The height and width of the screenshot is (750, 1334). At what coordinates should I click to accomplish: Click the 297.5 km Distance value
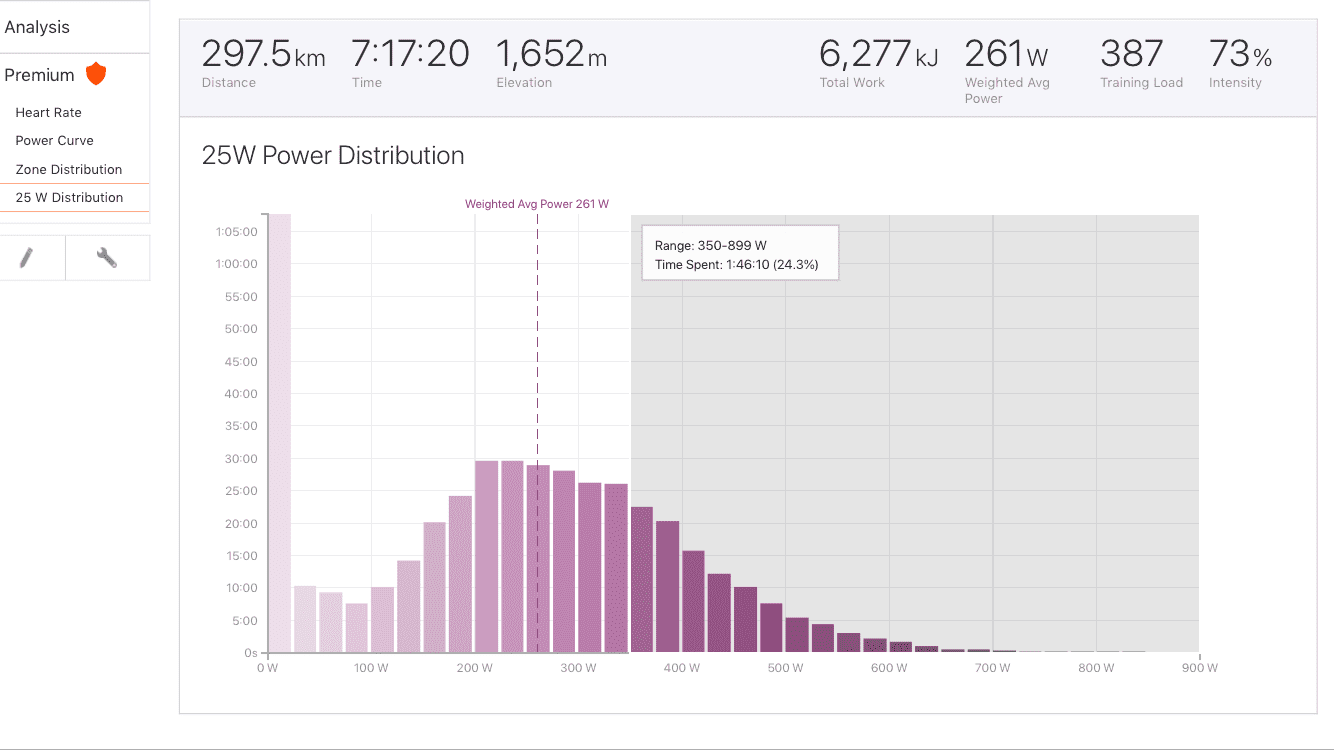264,63
